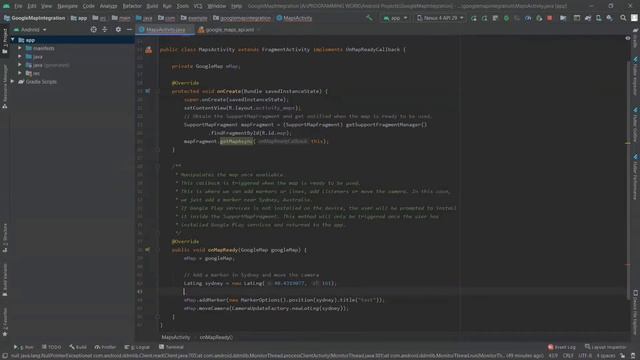Expand the java (generated) folder
The image size is (640, 360).
[20, 65]
